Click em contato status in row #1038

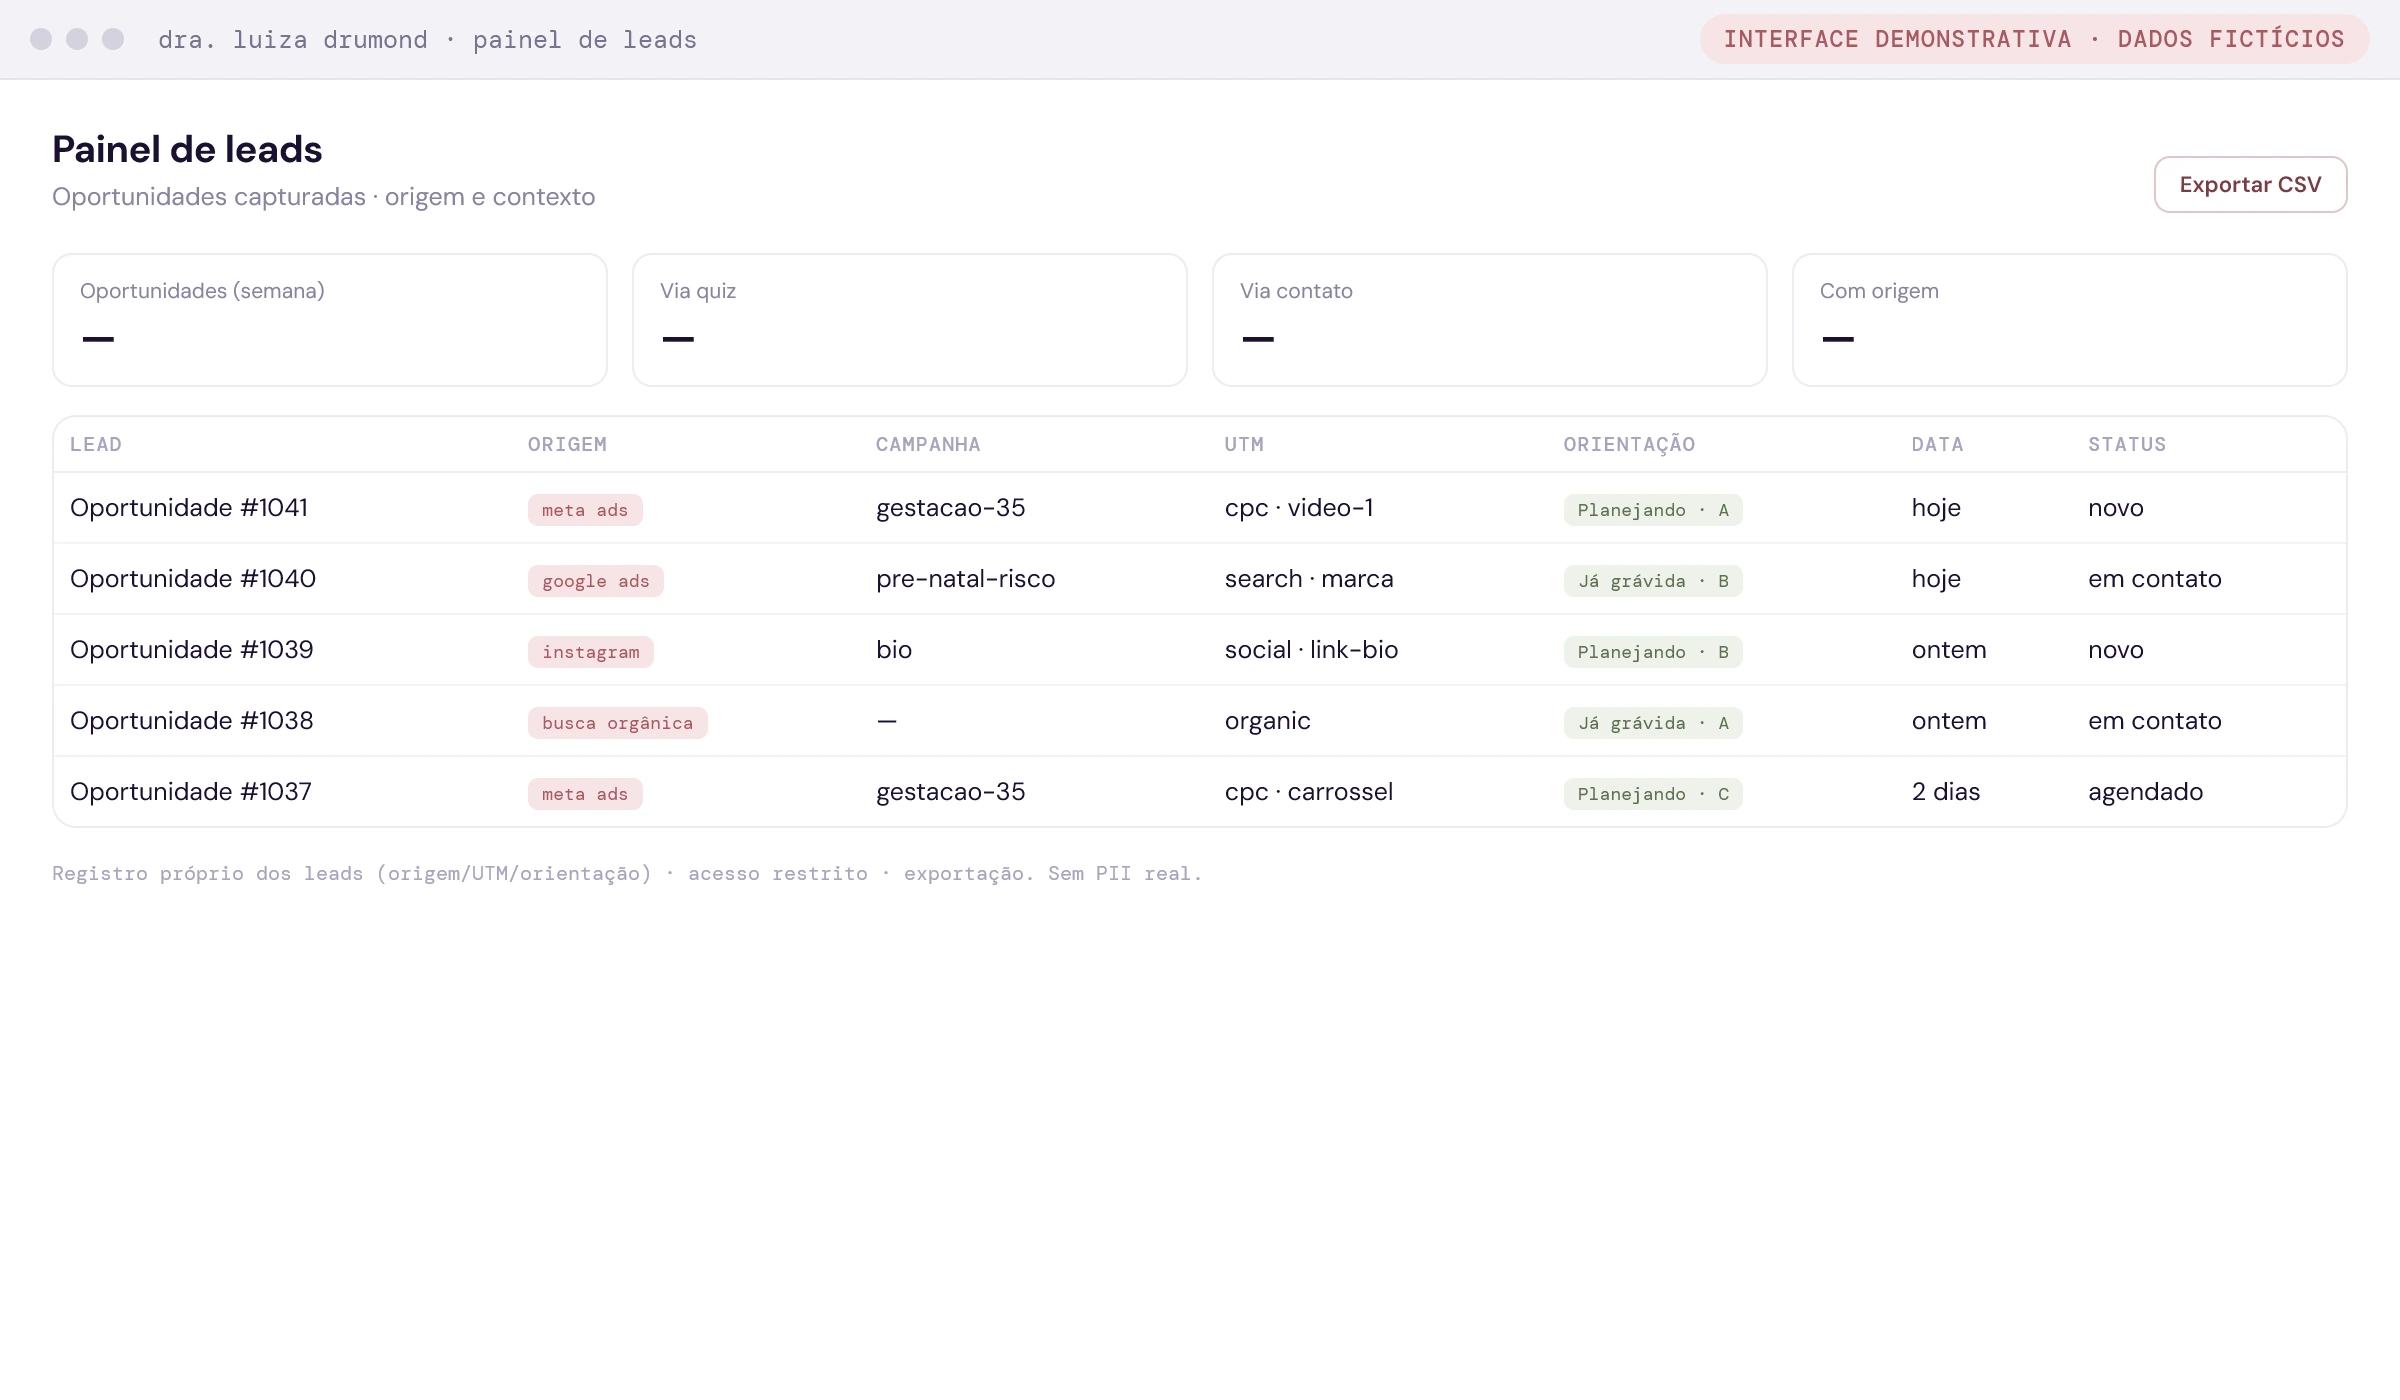point(2155,721)
